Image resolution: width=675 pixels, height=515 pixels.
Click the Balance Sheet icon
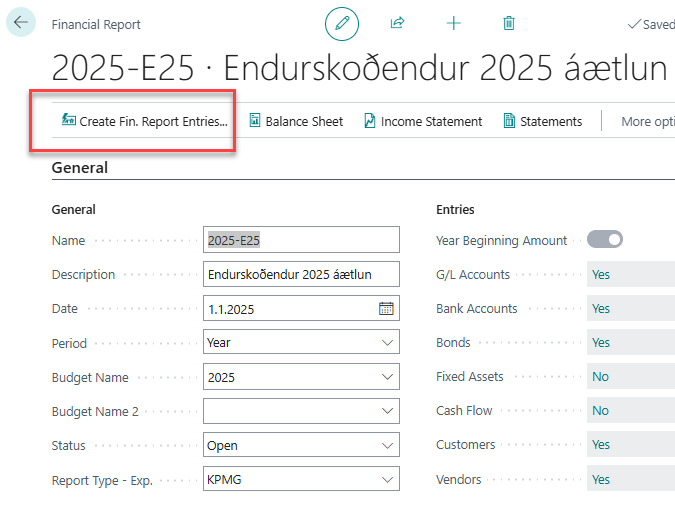pyautogui.click(x=255, y=121)
